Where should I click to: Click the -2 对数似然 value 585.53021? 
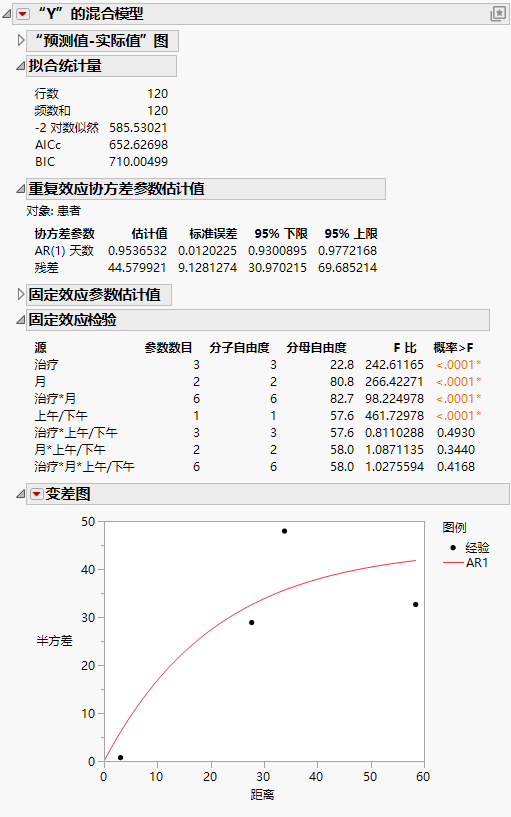click(139, 128)
